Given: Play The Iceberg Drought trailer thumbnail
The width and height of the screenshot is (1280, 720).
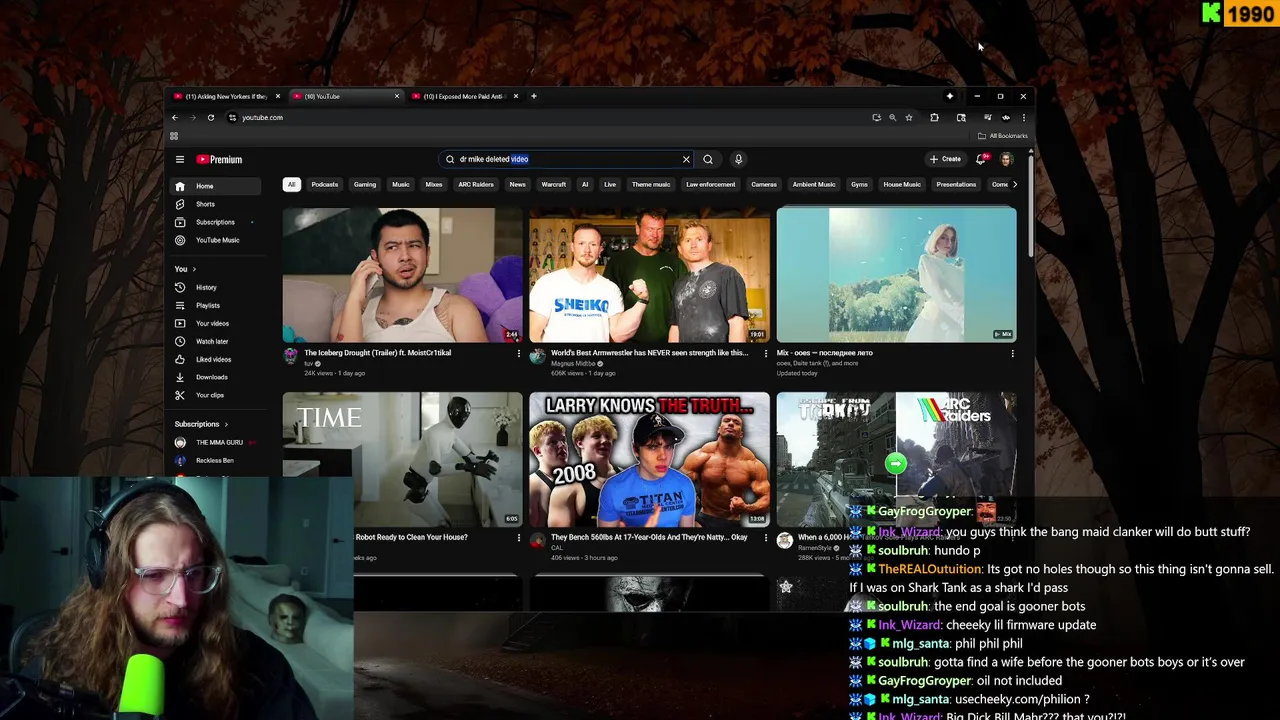Looking at the screenshot, I should pyautogui.click(x=402, y=275).
